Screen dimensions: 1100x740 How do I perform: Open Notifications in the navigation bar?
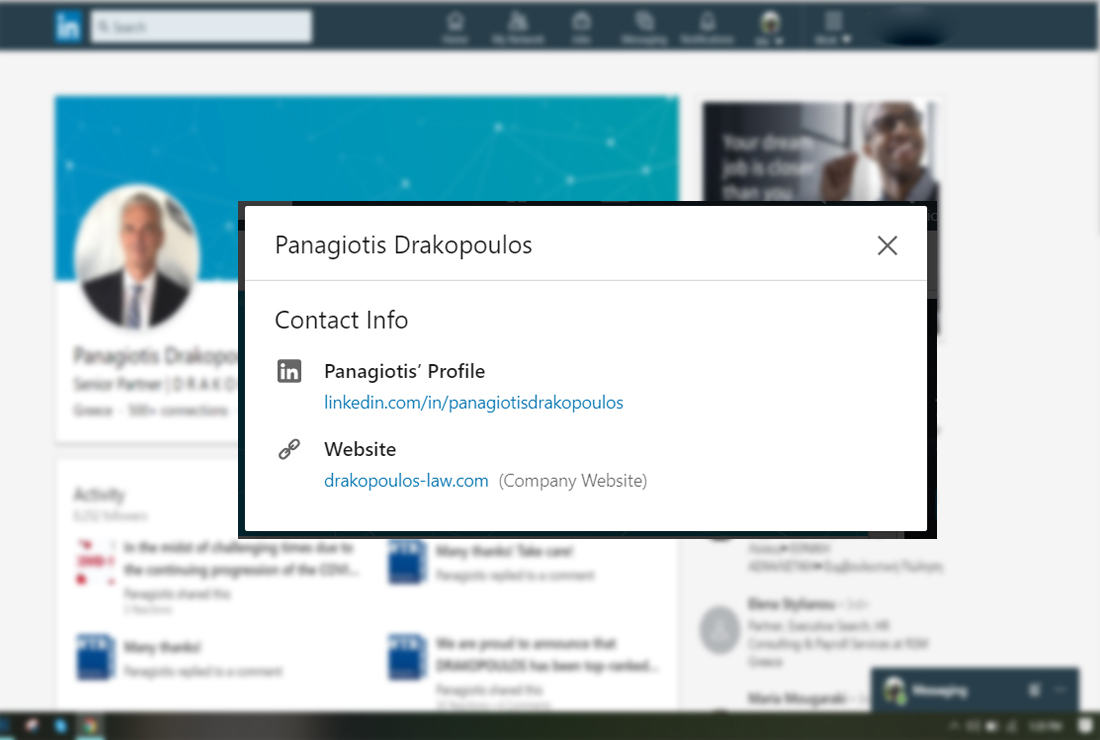[x=707, y=28]
